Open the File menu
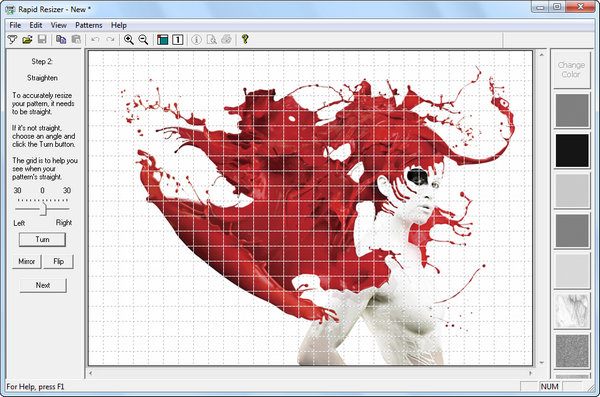The height and width of the screenshot is (397, 600). pos(15,25)
